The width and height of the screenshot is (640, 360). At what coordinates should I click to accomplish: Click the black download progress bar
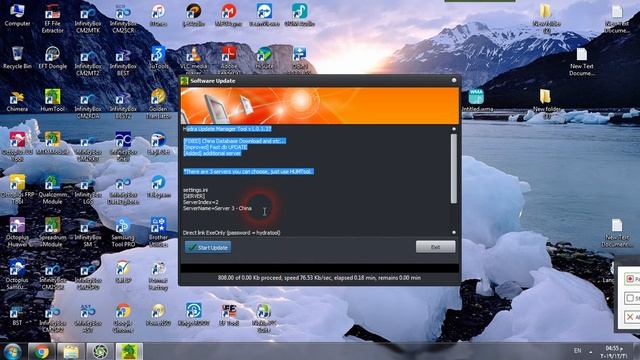(320, 268)
